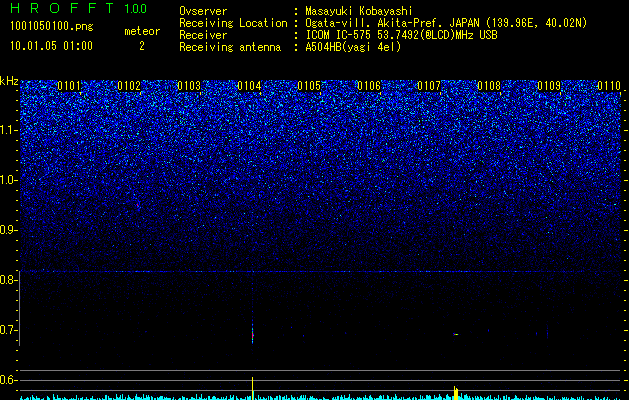Click the kHz axis unit label
The image size is (629, 400).
pyautogui.click(x=9, y=81)
